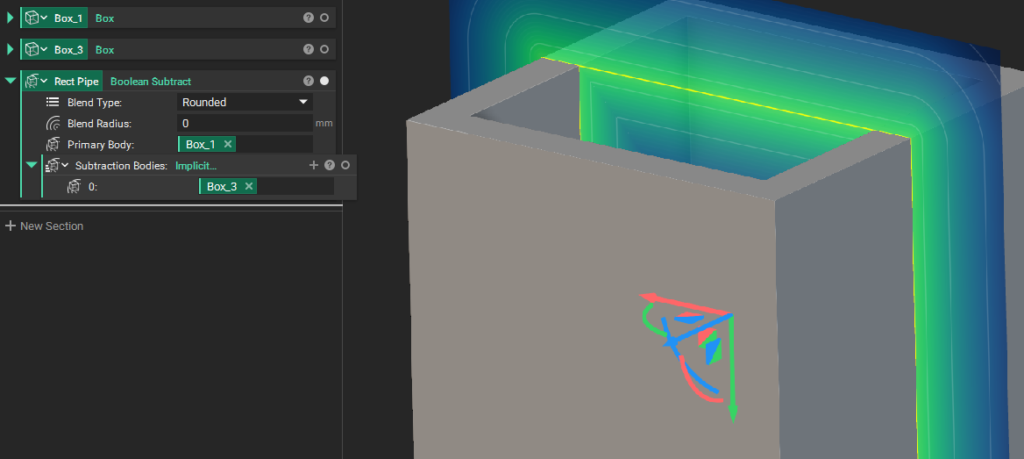The height and width of the screenshot is (459, 1024).
Task: Remove Box_3 from subtraction body item 0
Action: tap(249, 186)
